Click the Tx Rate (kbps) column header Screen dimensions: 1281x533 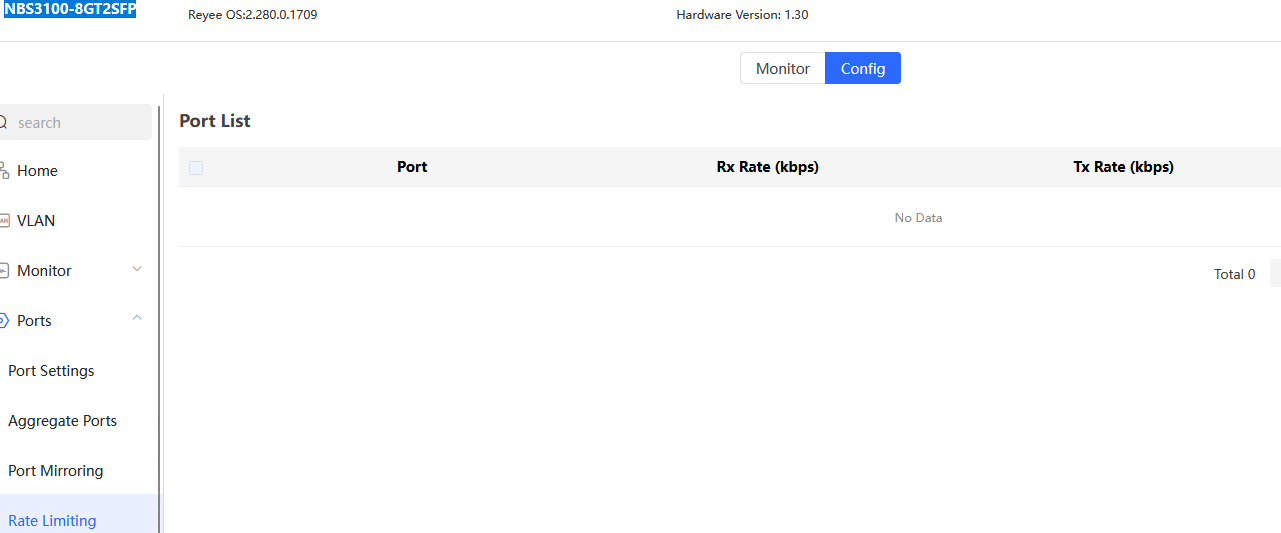pyautogui.click(x=1123, y=167)
